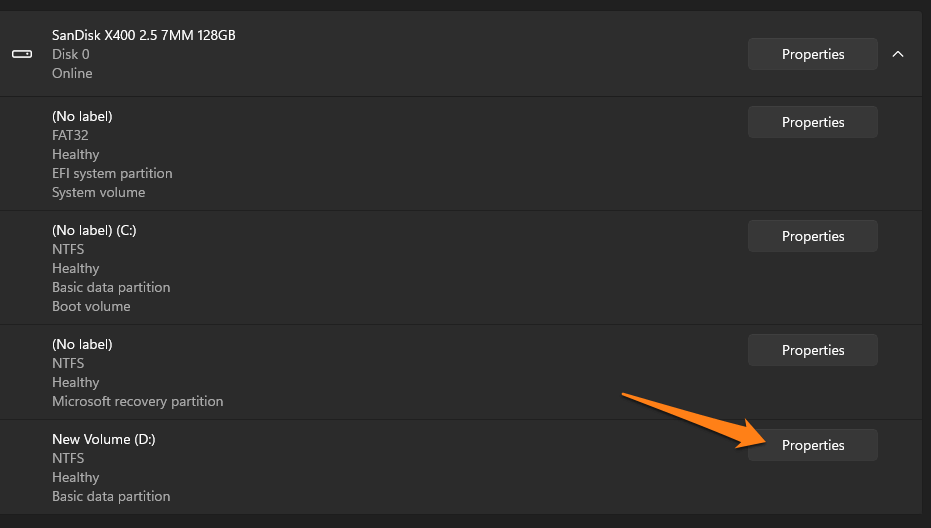Select the New Volume (D:) name
This screenshot has height=528, width=931.
(x=103, y=440)
